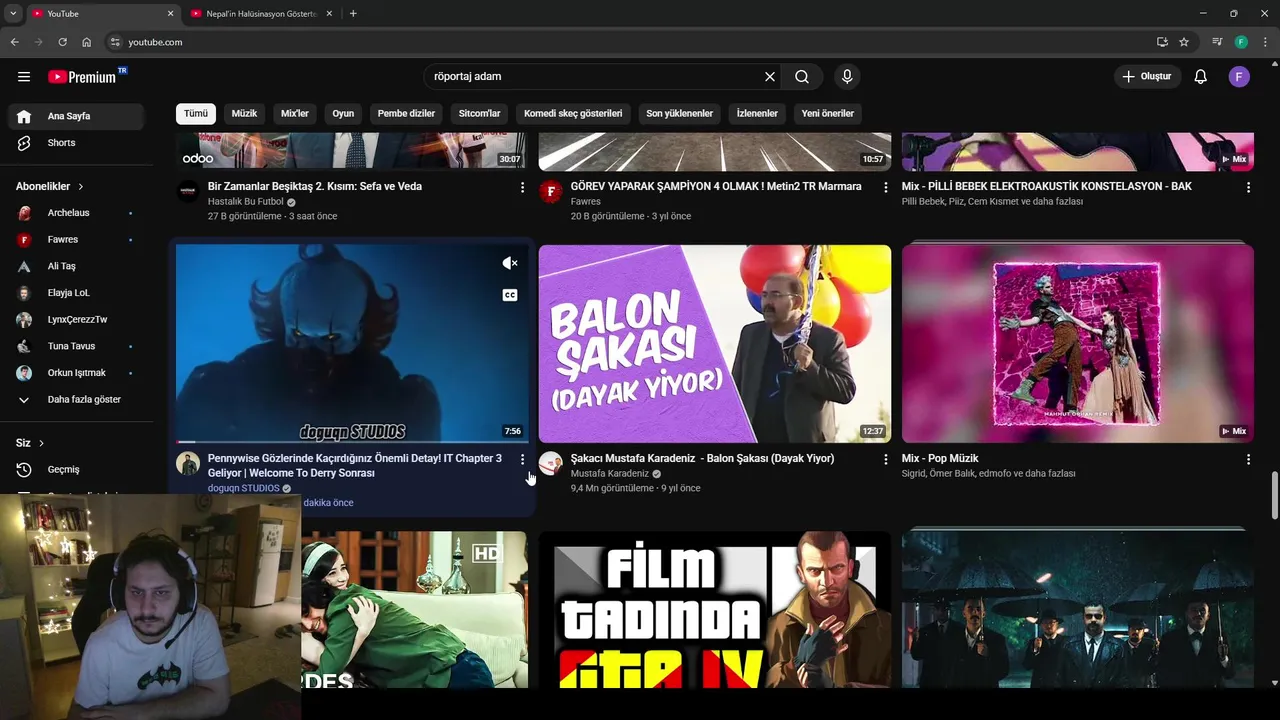Select the Yeni öneriler filter chip
The width and height of the screenshot is (1280, 720).
[828, 114]
